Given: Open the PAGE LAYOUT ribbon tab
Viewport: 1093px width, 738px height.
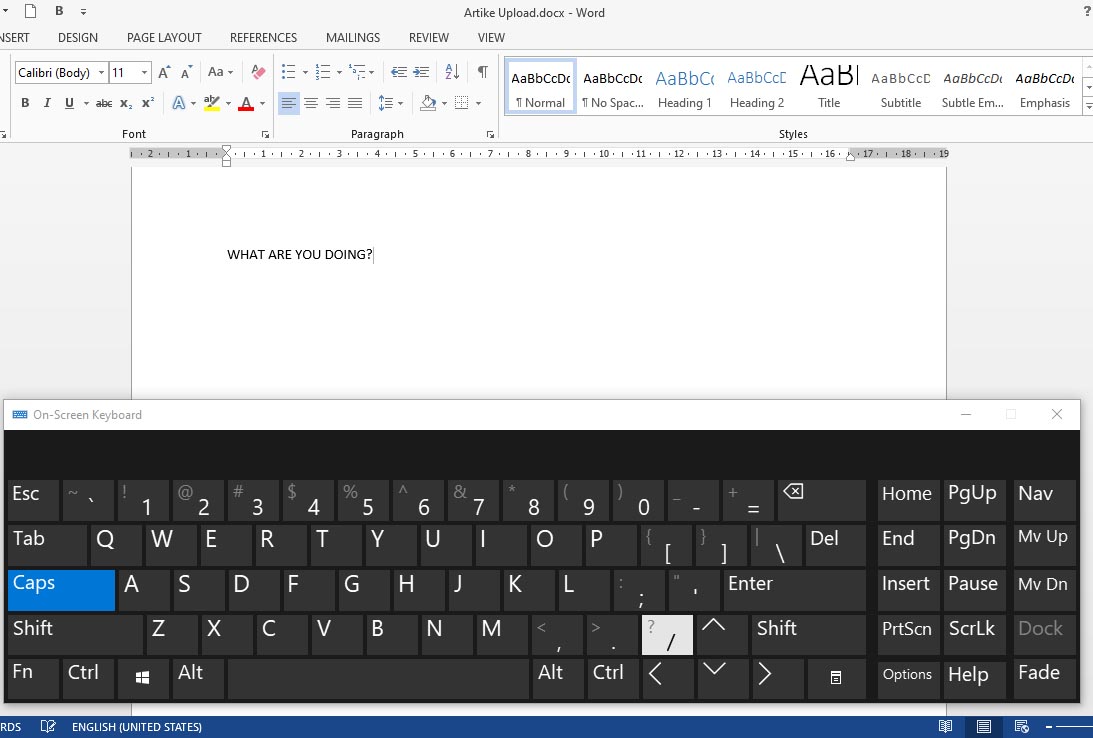Looking at the screenshot, I should coord(164,38).
